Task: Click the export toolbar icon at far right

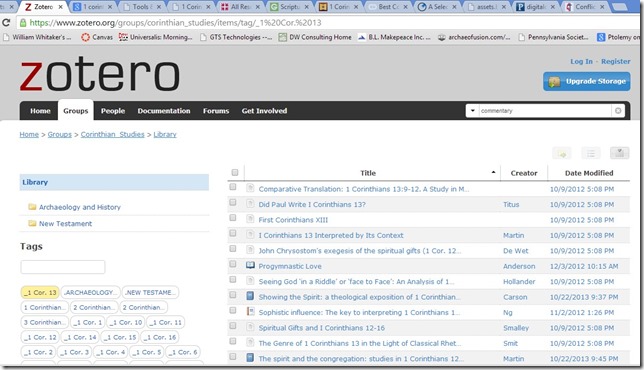Action: [x=619, y=153]
